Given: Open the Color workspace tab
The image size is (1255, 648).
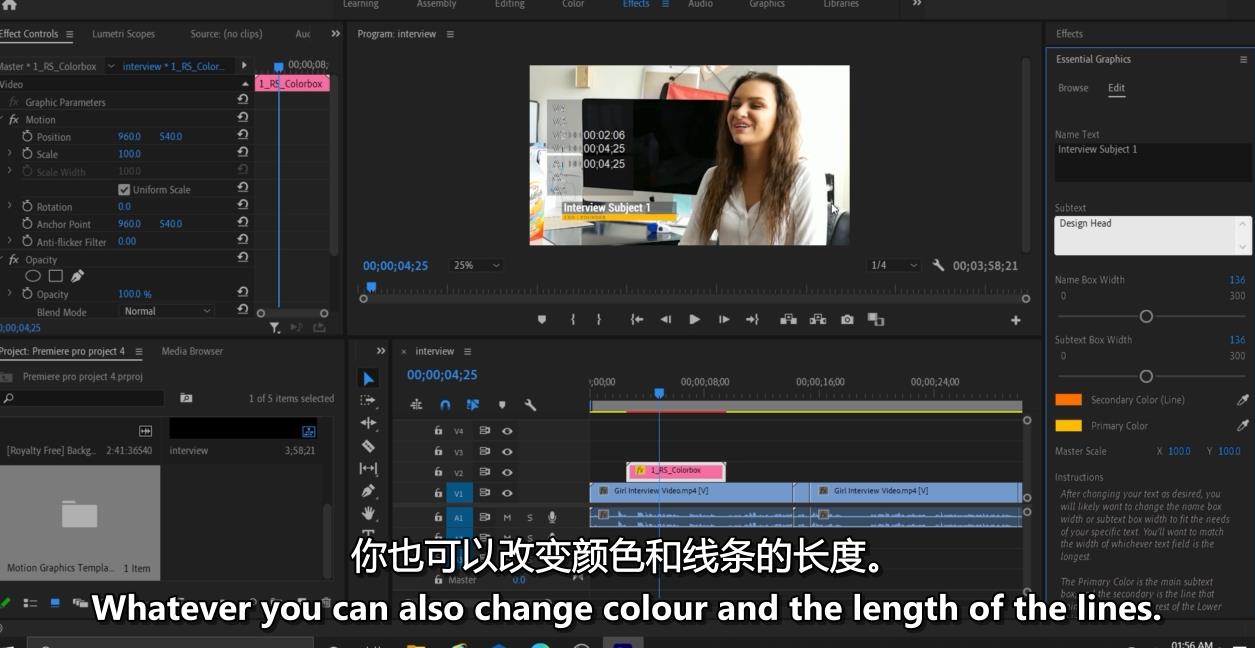Looking at the screenshot, I should click(573, 4).
